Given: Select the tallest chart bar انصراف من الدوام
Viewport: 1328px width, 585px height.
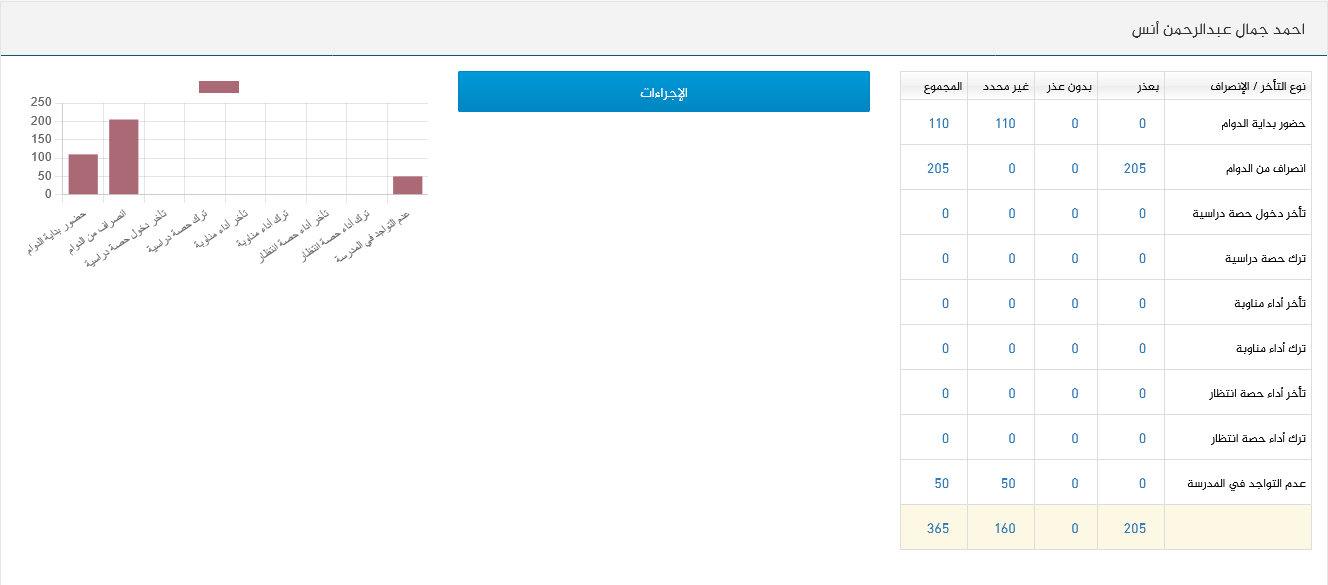Looking at the screenshot, I should click(123, 157).
